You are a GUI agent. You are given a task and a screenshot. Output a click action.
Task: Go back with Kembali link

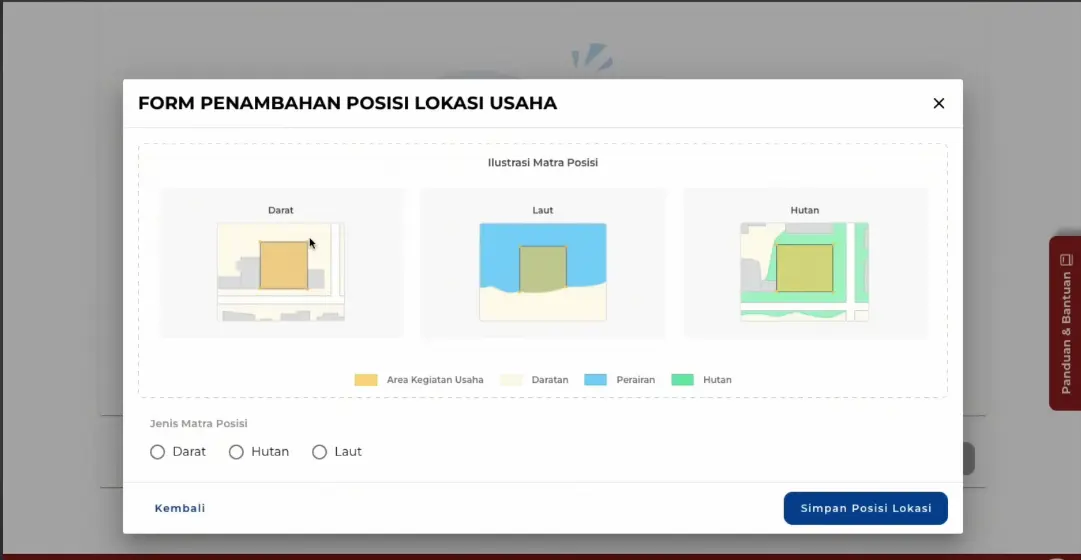180,508
